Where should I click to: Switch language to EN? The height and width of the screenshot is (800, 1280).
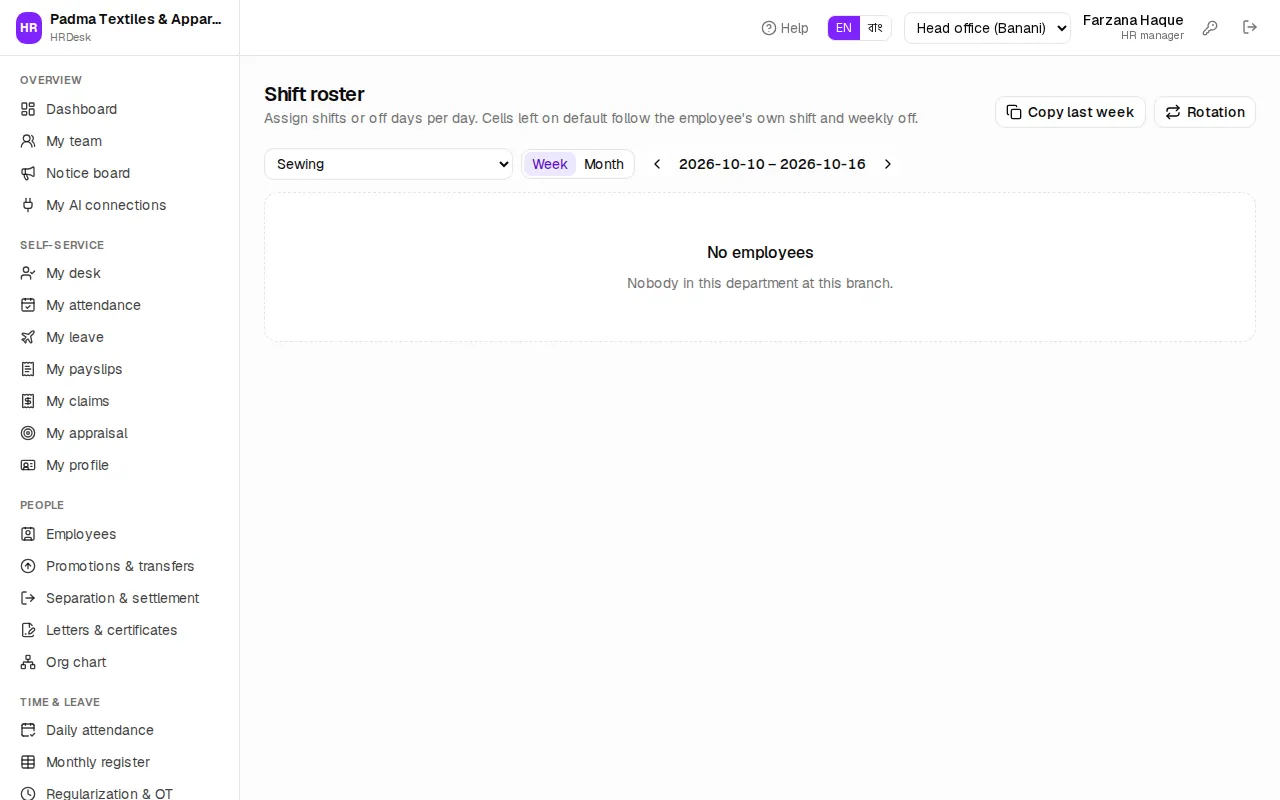844,28
